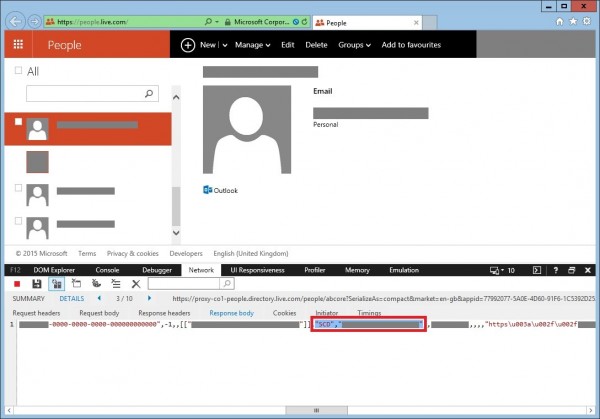The width and height of the screenshot is (600, 419).
Task: Open the Manage dropdown menu
Action: (253, 45)
